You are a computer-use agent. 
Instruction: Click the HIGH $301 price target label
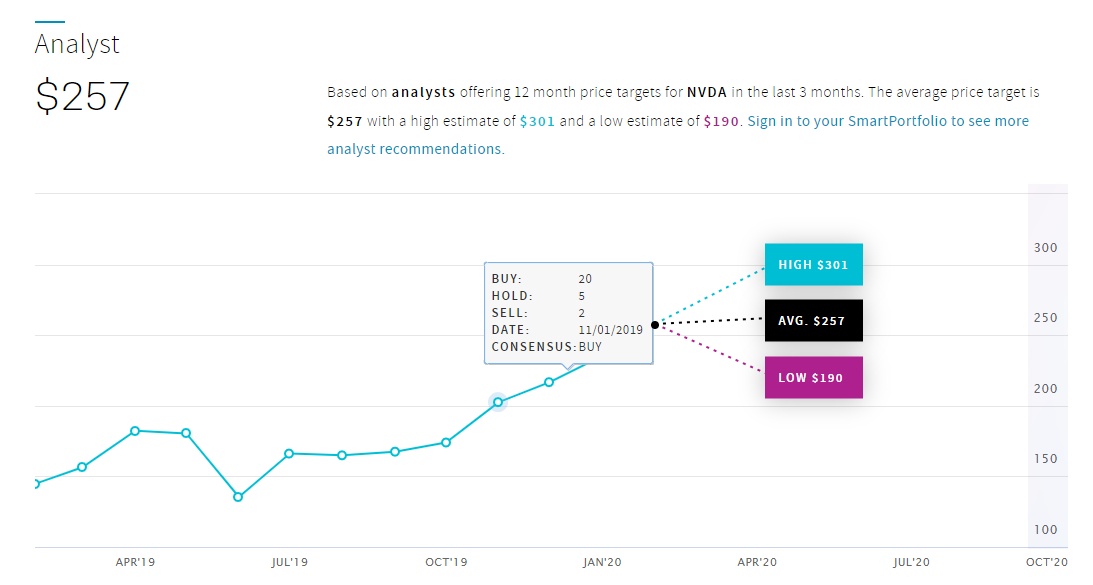coord(813,265)
